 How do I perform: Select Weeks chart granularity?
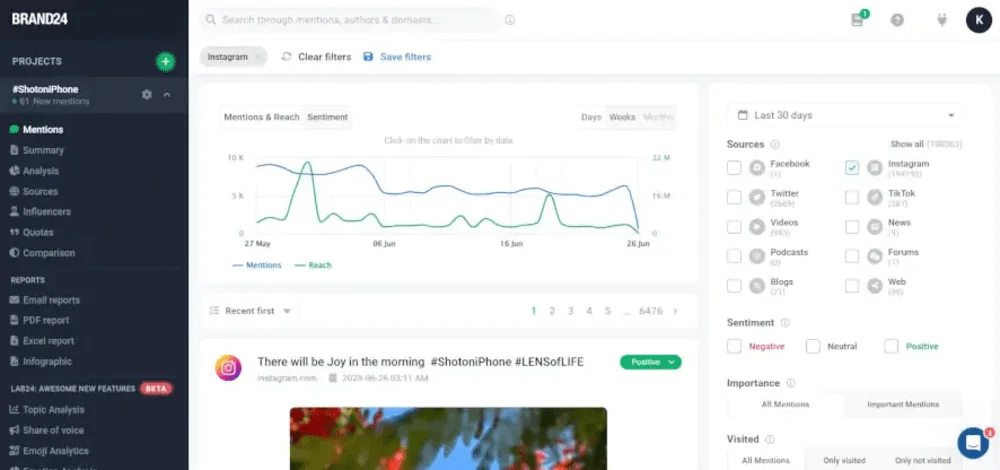(622, 117)
